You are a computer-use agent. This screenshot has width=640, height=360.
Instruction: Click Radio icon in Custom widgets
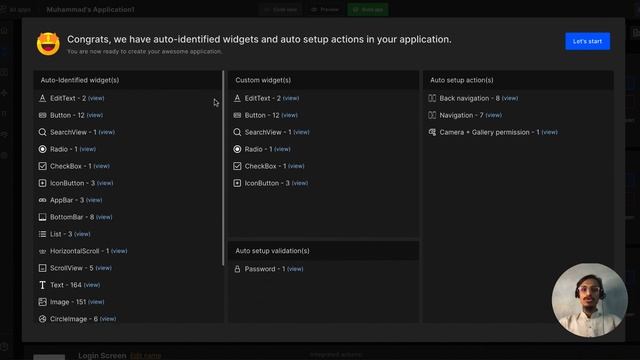coord(237,149)
